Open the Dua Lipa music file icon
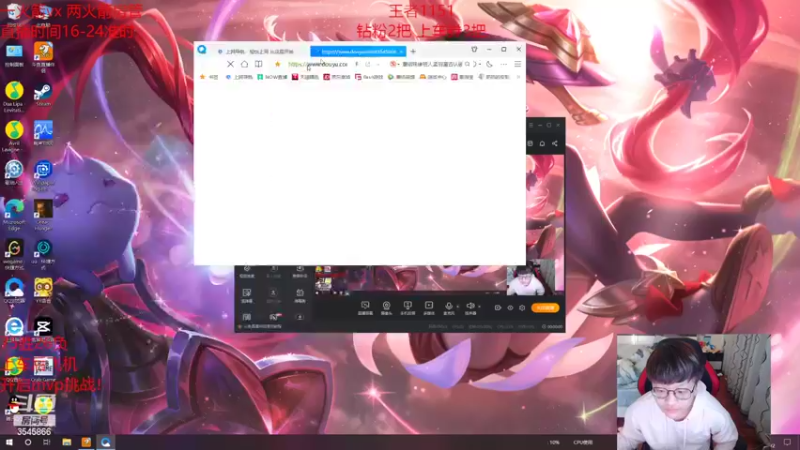800x450 pixels. [x=14, y=96]
